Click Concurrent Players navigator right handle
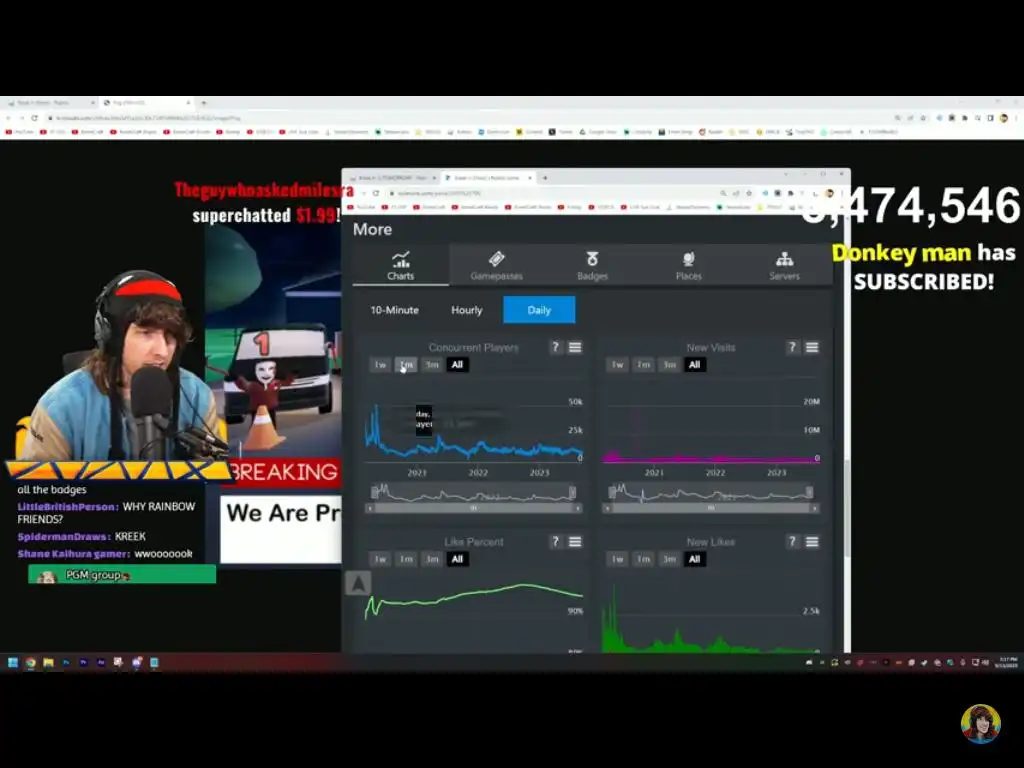This screenshot has width=1024, height=768. pos(572,492)
